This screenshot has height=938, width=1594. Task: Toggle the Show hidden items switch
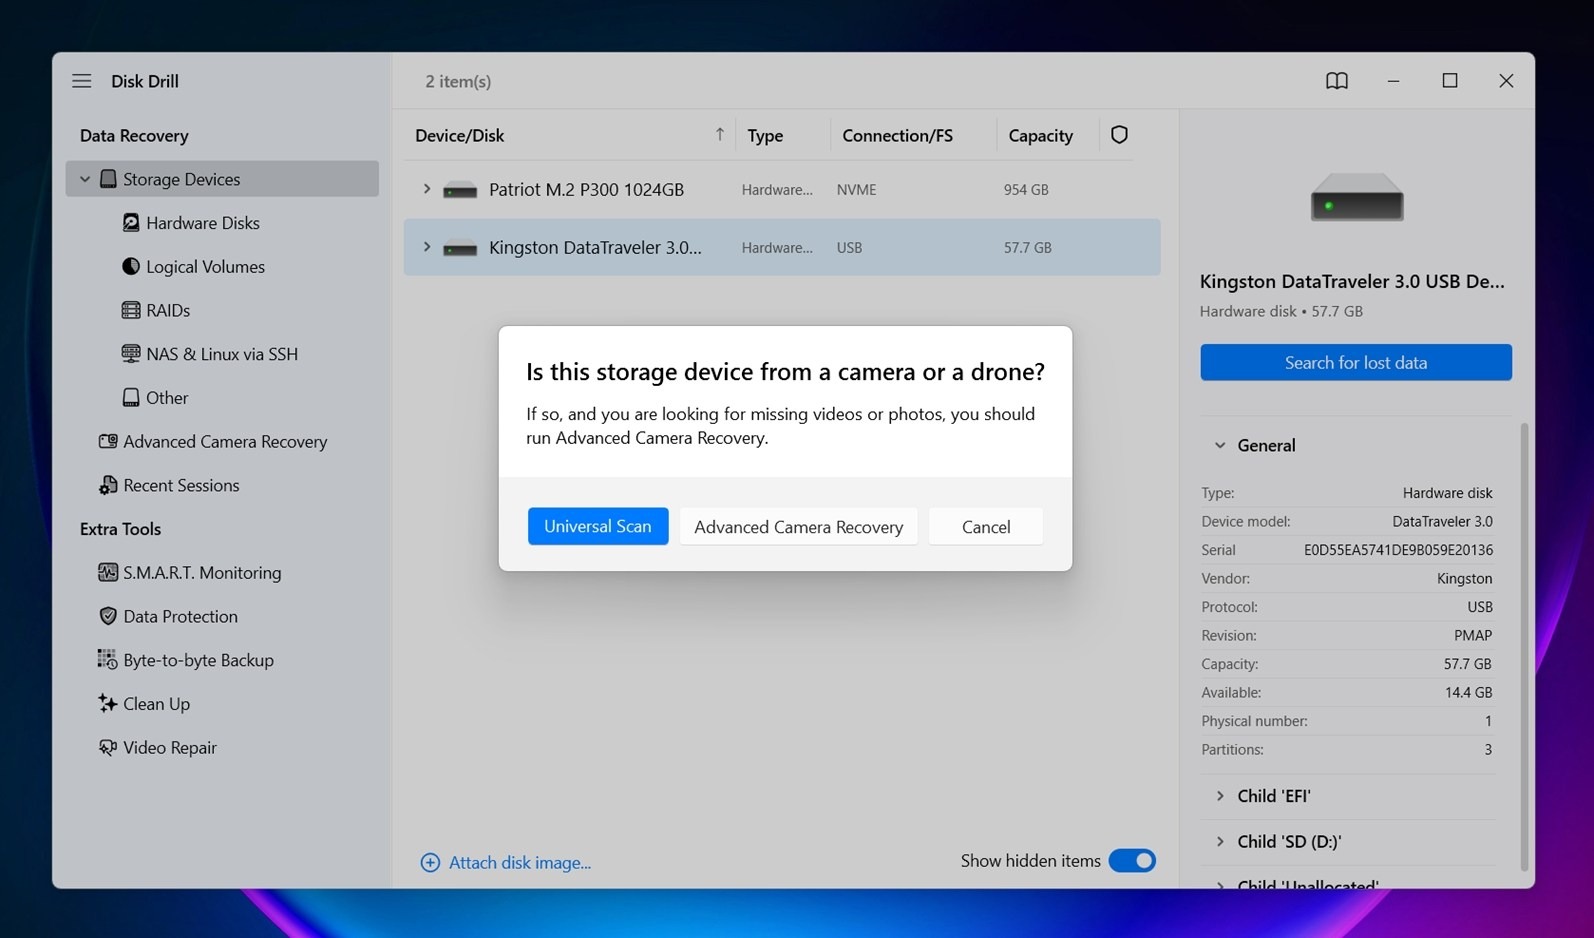click(x=1132, y=861)
